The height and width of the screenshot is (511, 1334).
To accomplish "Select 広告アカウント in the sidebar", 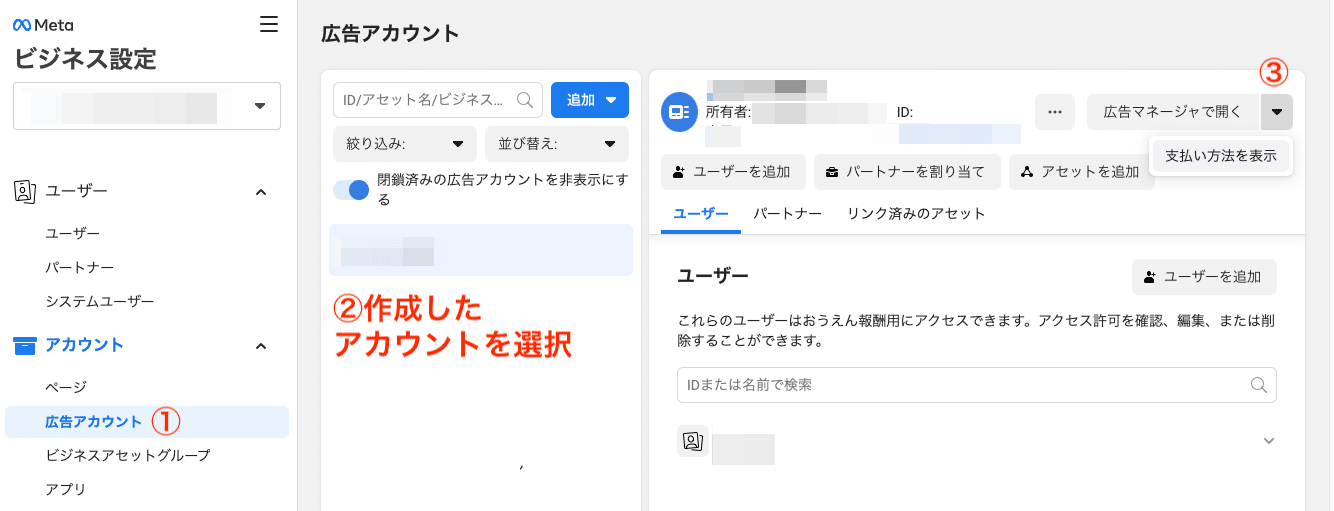I will tap(147, 422).
